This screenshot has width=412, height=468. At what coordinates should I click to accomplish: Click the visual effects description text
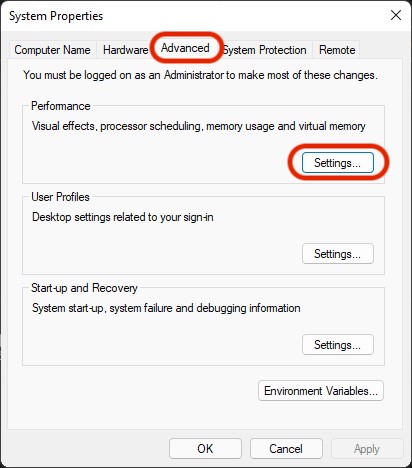(199, 126)
